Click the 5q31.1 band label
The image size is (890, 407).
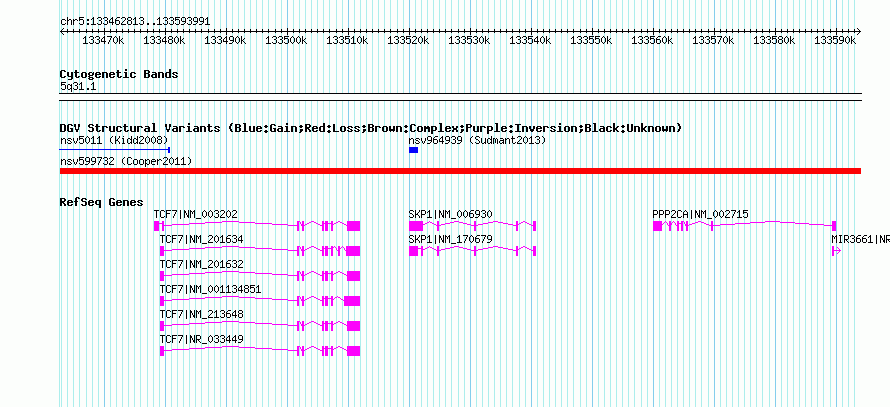point(78,86)
